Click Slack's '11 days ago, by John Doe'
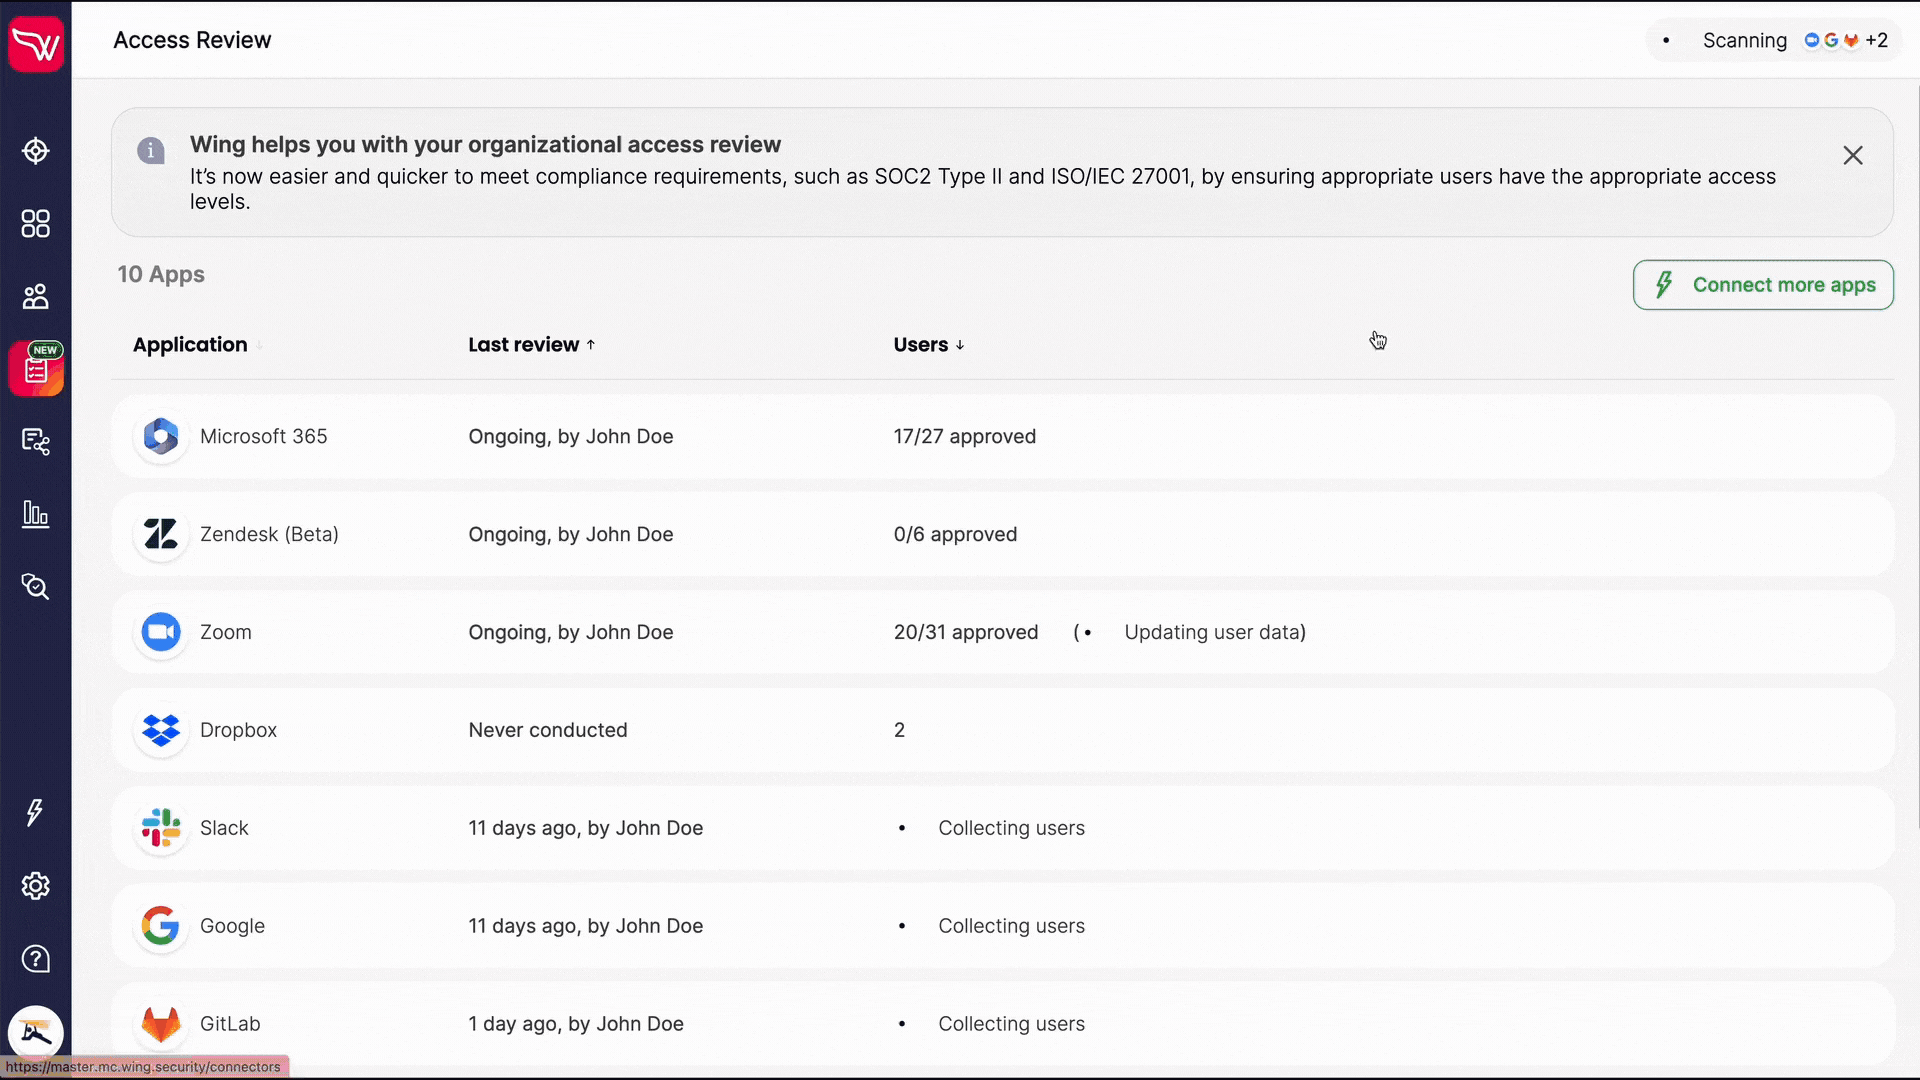1920x1080 pixels. [x=586, y=829]
